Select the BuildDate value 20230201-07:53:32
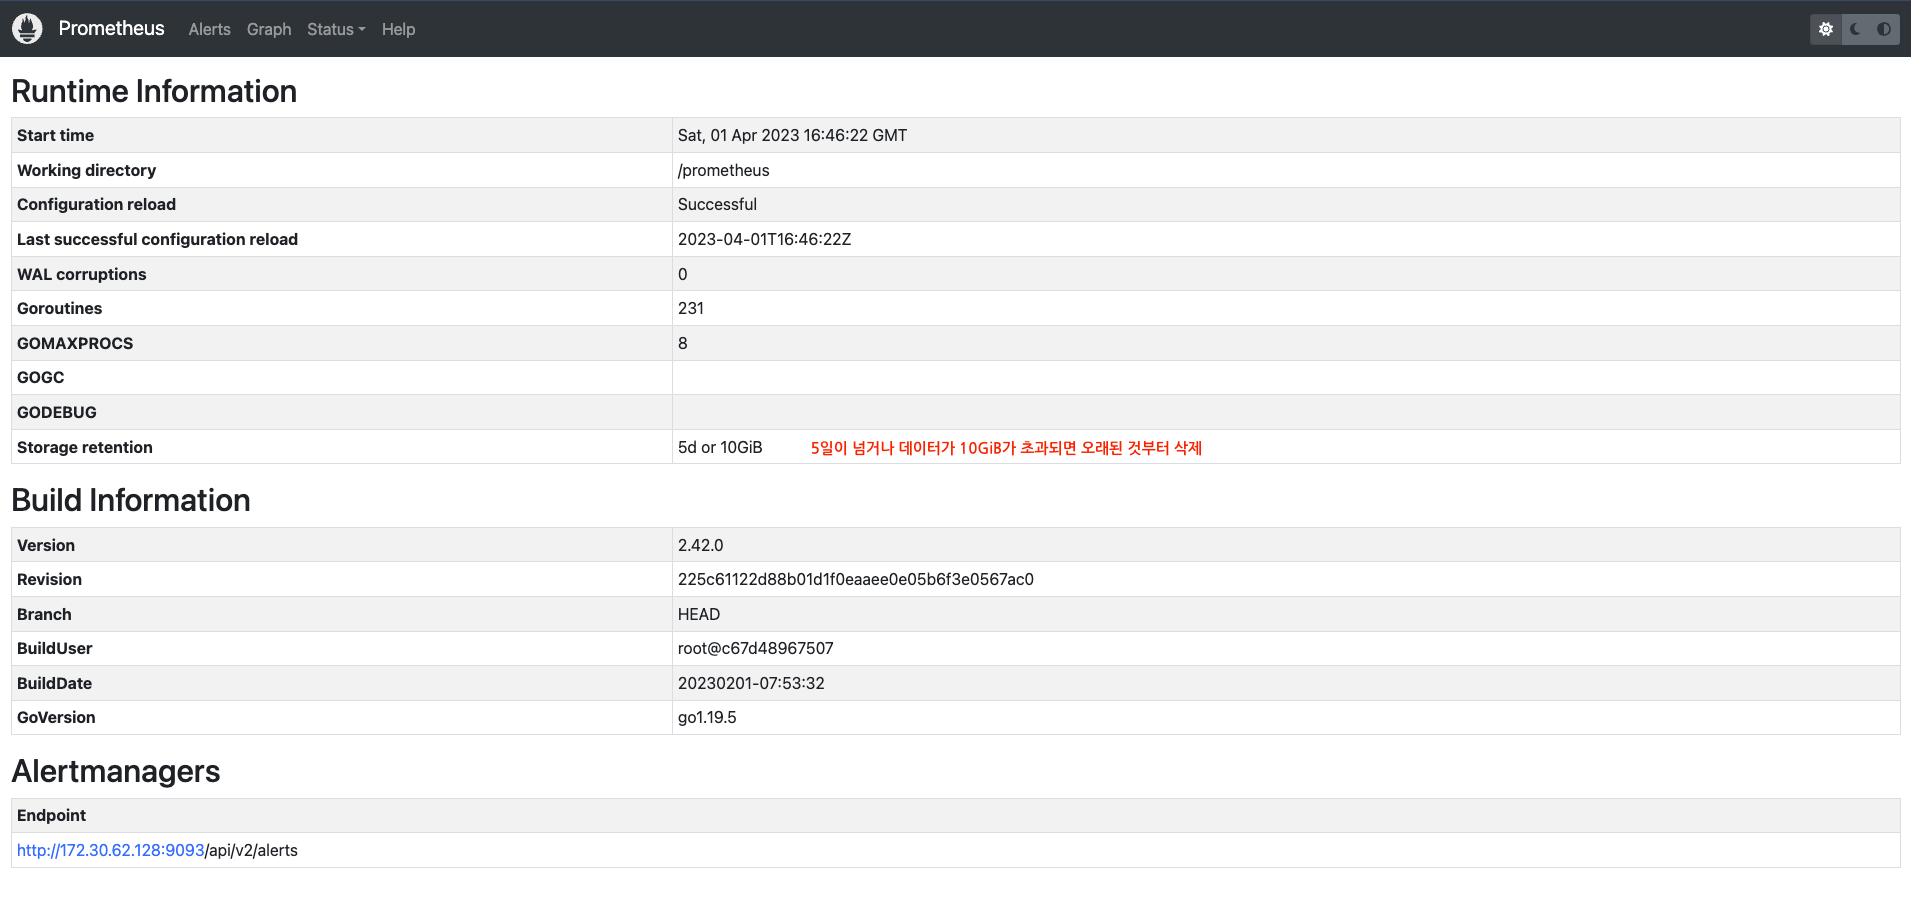 751,684
